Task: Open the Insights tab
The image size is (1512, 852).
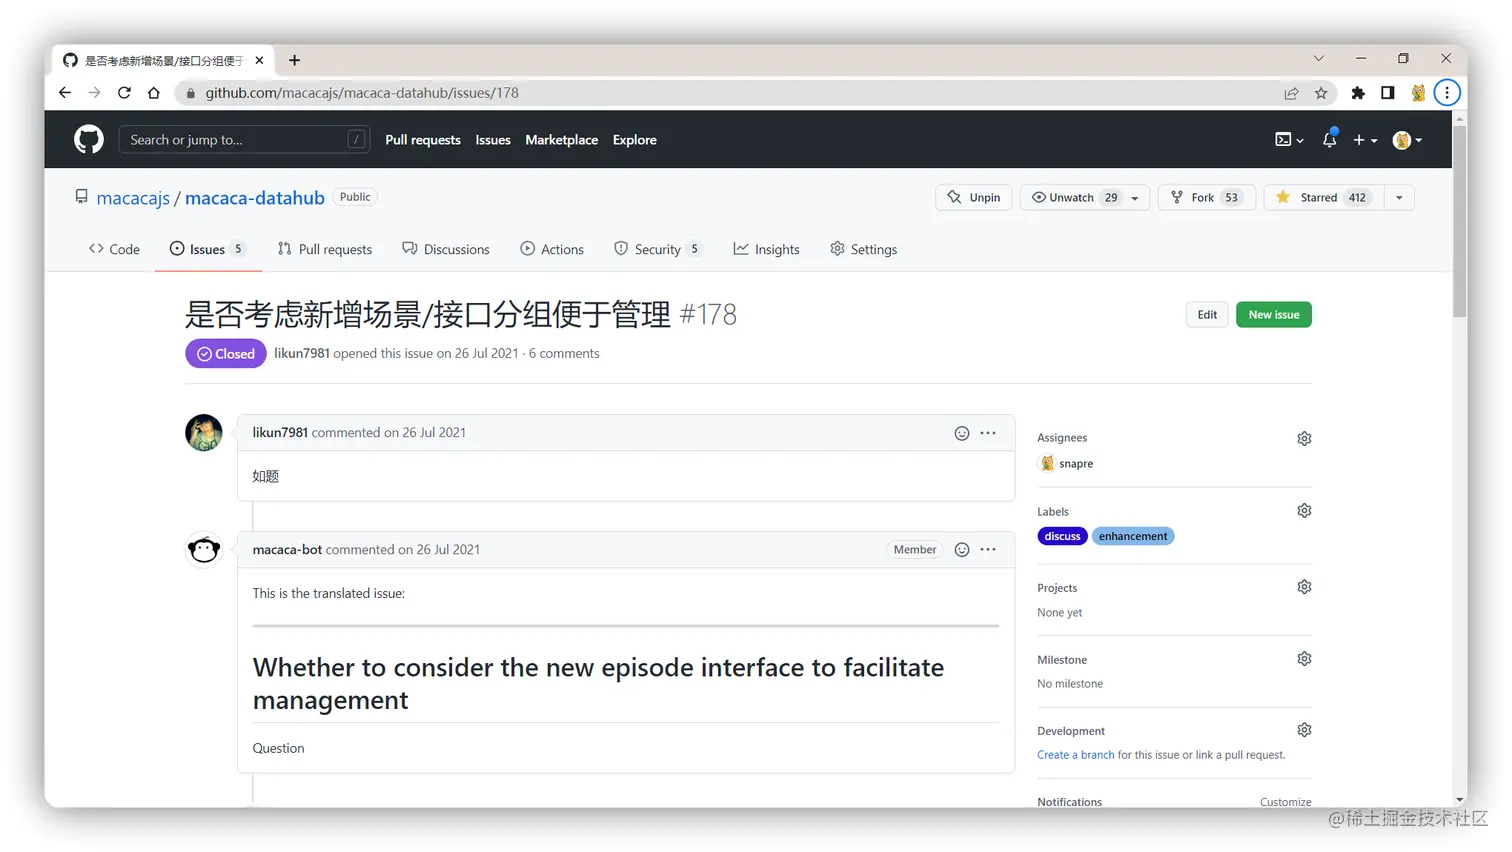Action: point(767,249)
